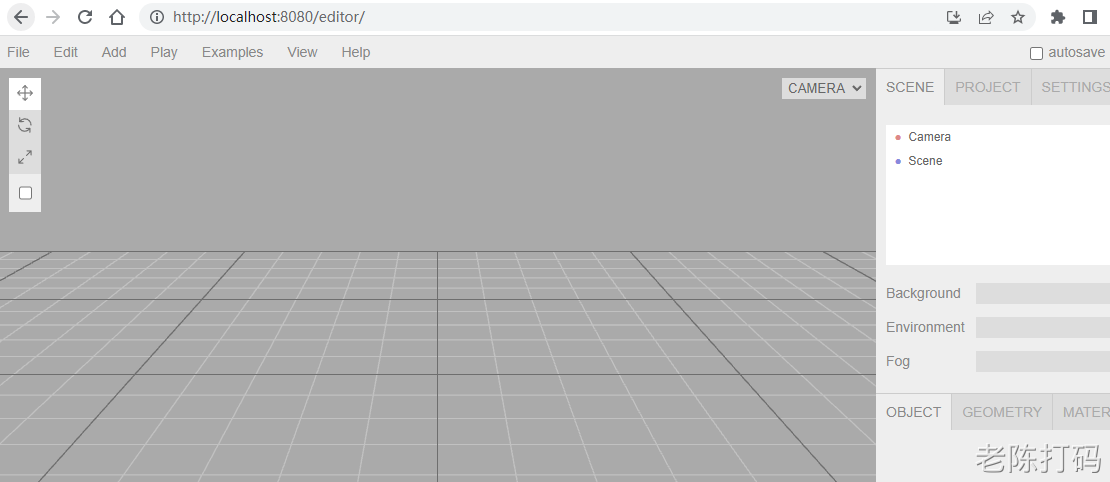Select the rotate tool
The height and width of the screenshot is (482, 1110).
click(25, 125)
